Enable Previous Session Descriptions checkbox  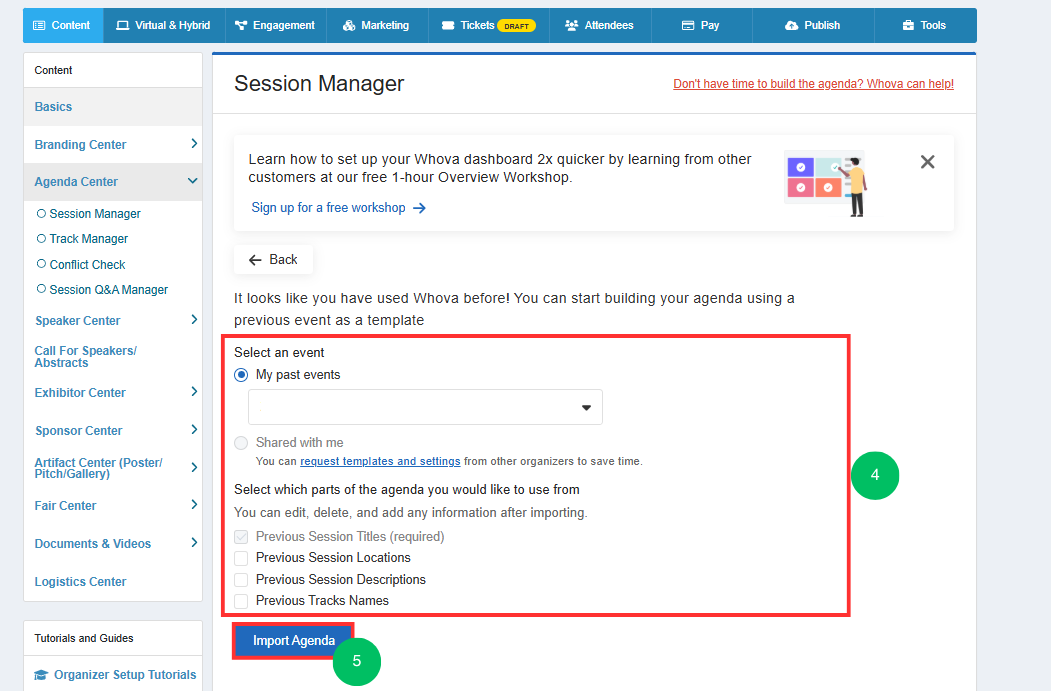pos(241,580)
